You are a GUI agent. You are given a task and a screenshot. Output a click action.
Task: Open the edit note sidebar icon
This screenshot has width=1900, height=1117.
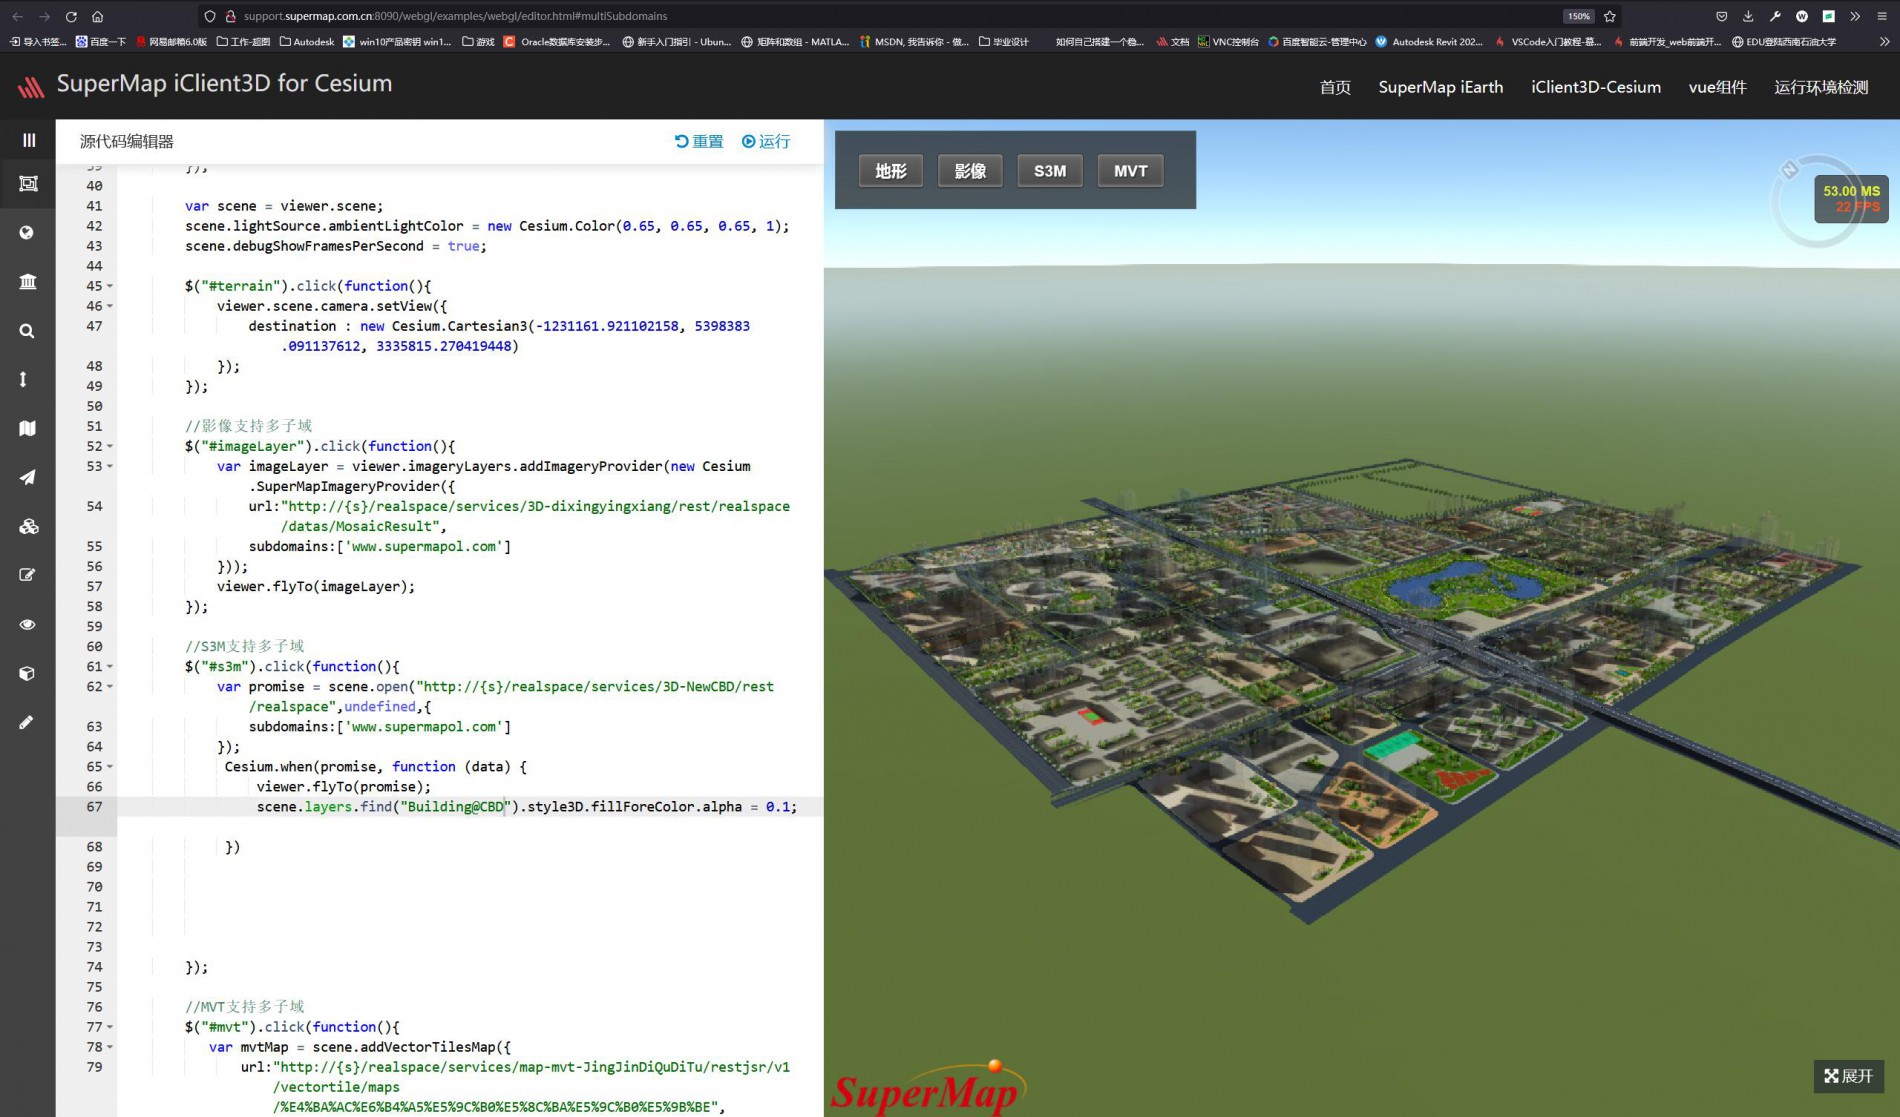pos(27,575)
